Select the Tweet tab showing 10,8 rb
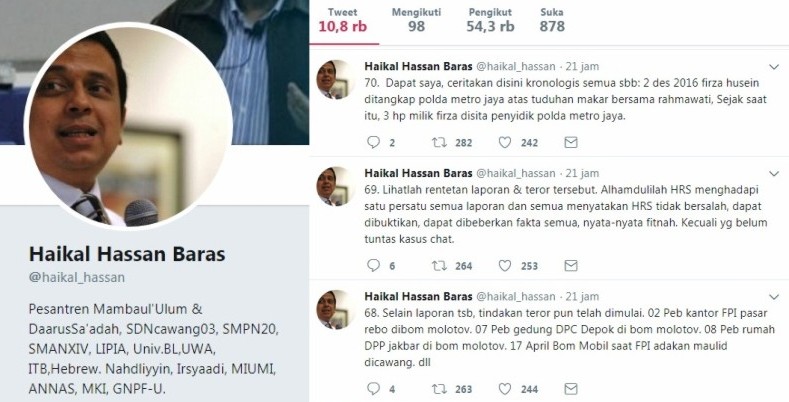 coord(343,21)
